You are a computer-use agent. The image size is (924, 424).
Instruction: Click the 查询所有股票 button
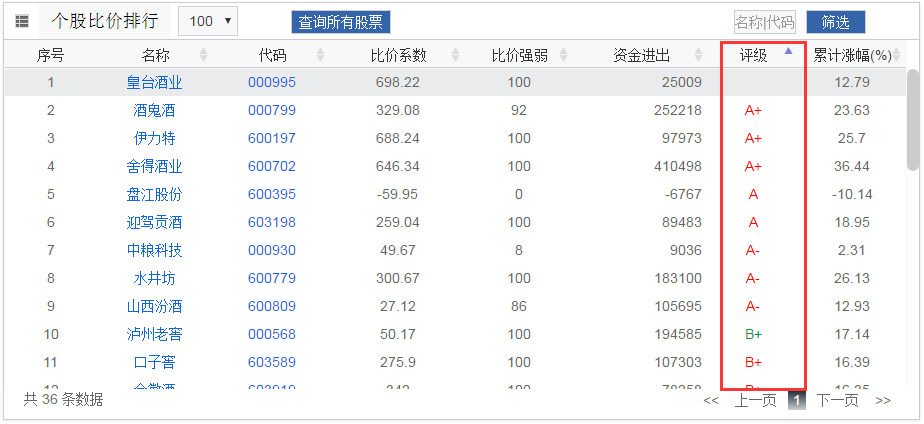click(341, 22)
